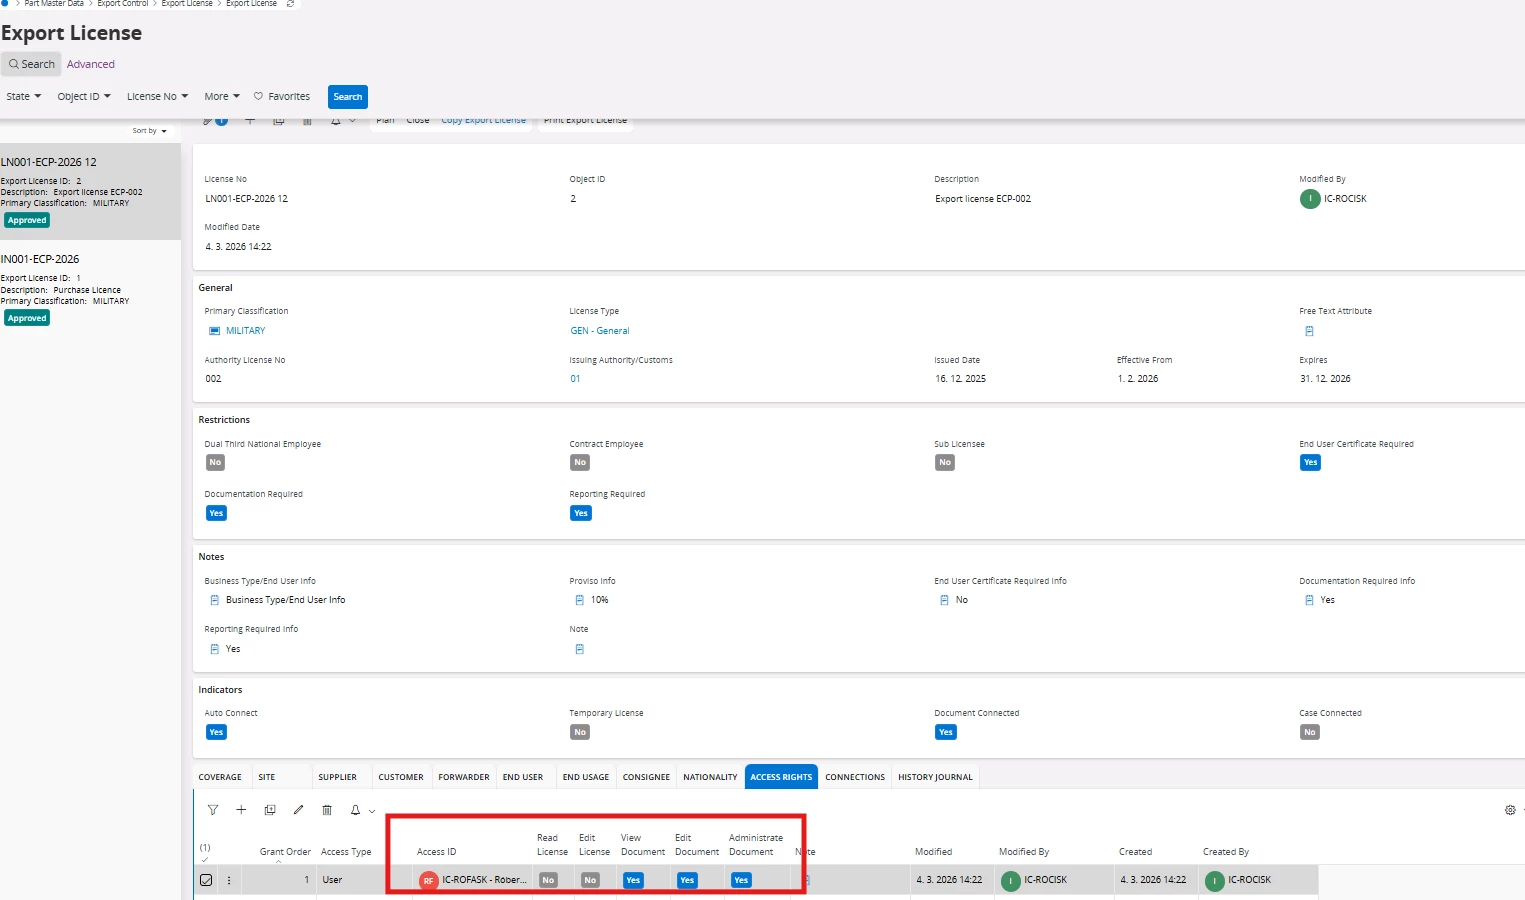The image size is (1525, 900).
Task: Click the MILITARY classification icon
Action: point(214,331)
